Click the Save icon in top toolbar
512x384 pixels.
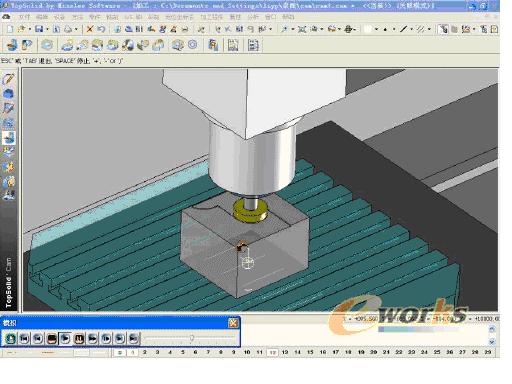coord(39,29)
